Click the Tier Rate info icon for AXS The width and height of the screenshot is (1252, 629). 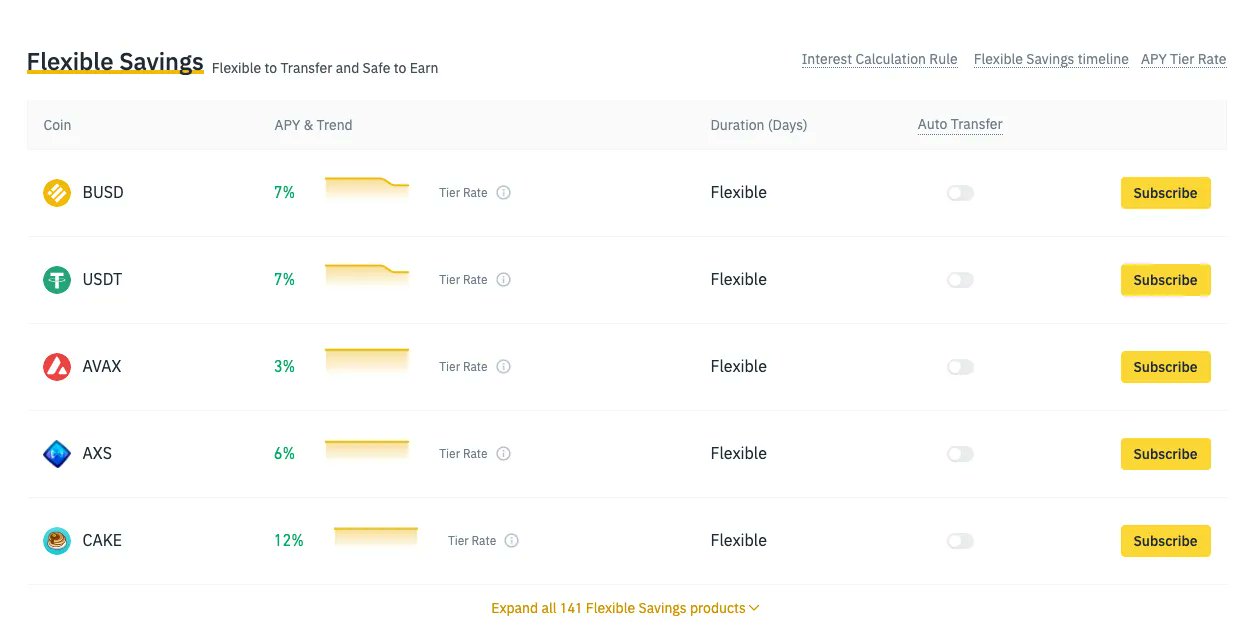505,453
